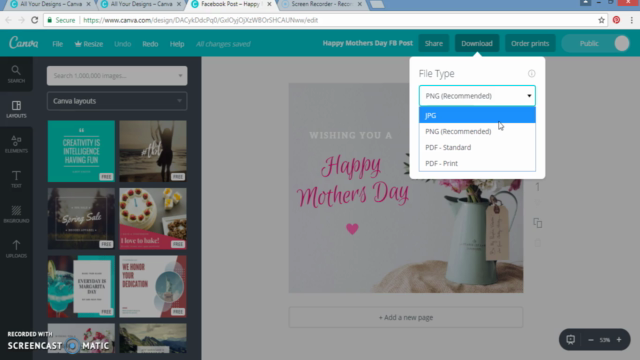This screenshot has width=640, height=360.
Task: Select PNG (Recommended) option in list
Action: point(477,131)
